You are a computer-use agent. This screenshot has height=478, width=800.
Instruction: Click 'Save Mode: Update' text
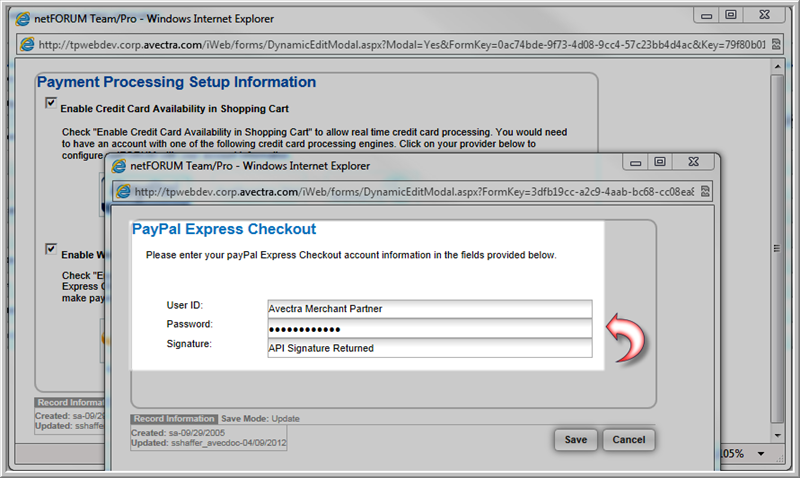(x=260, y=419)
